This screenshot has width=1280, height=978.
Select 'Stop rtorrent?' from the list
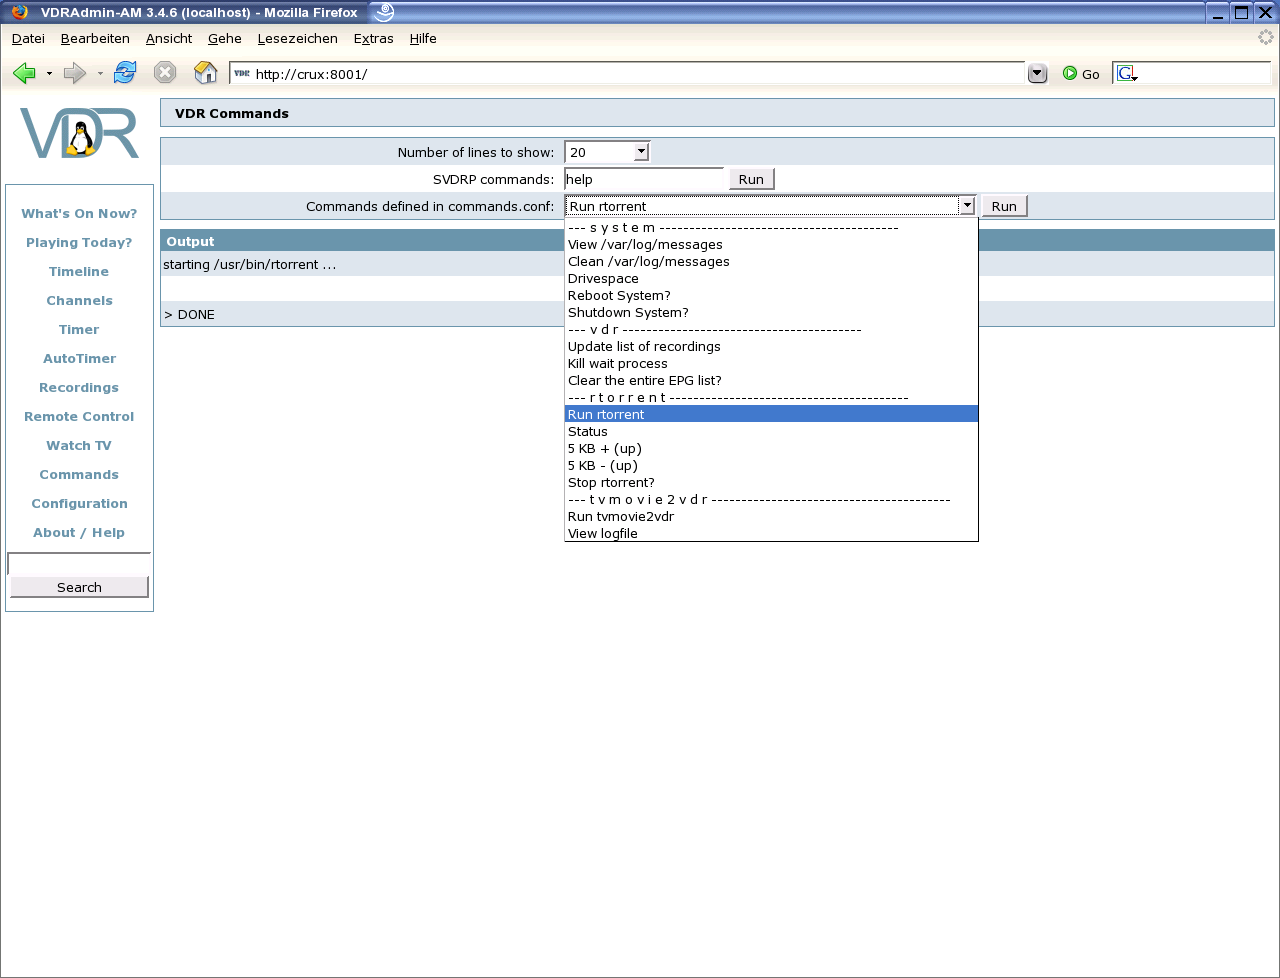pos(611,483)
